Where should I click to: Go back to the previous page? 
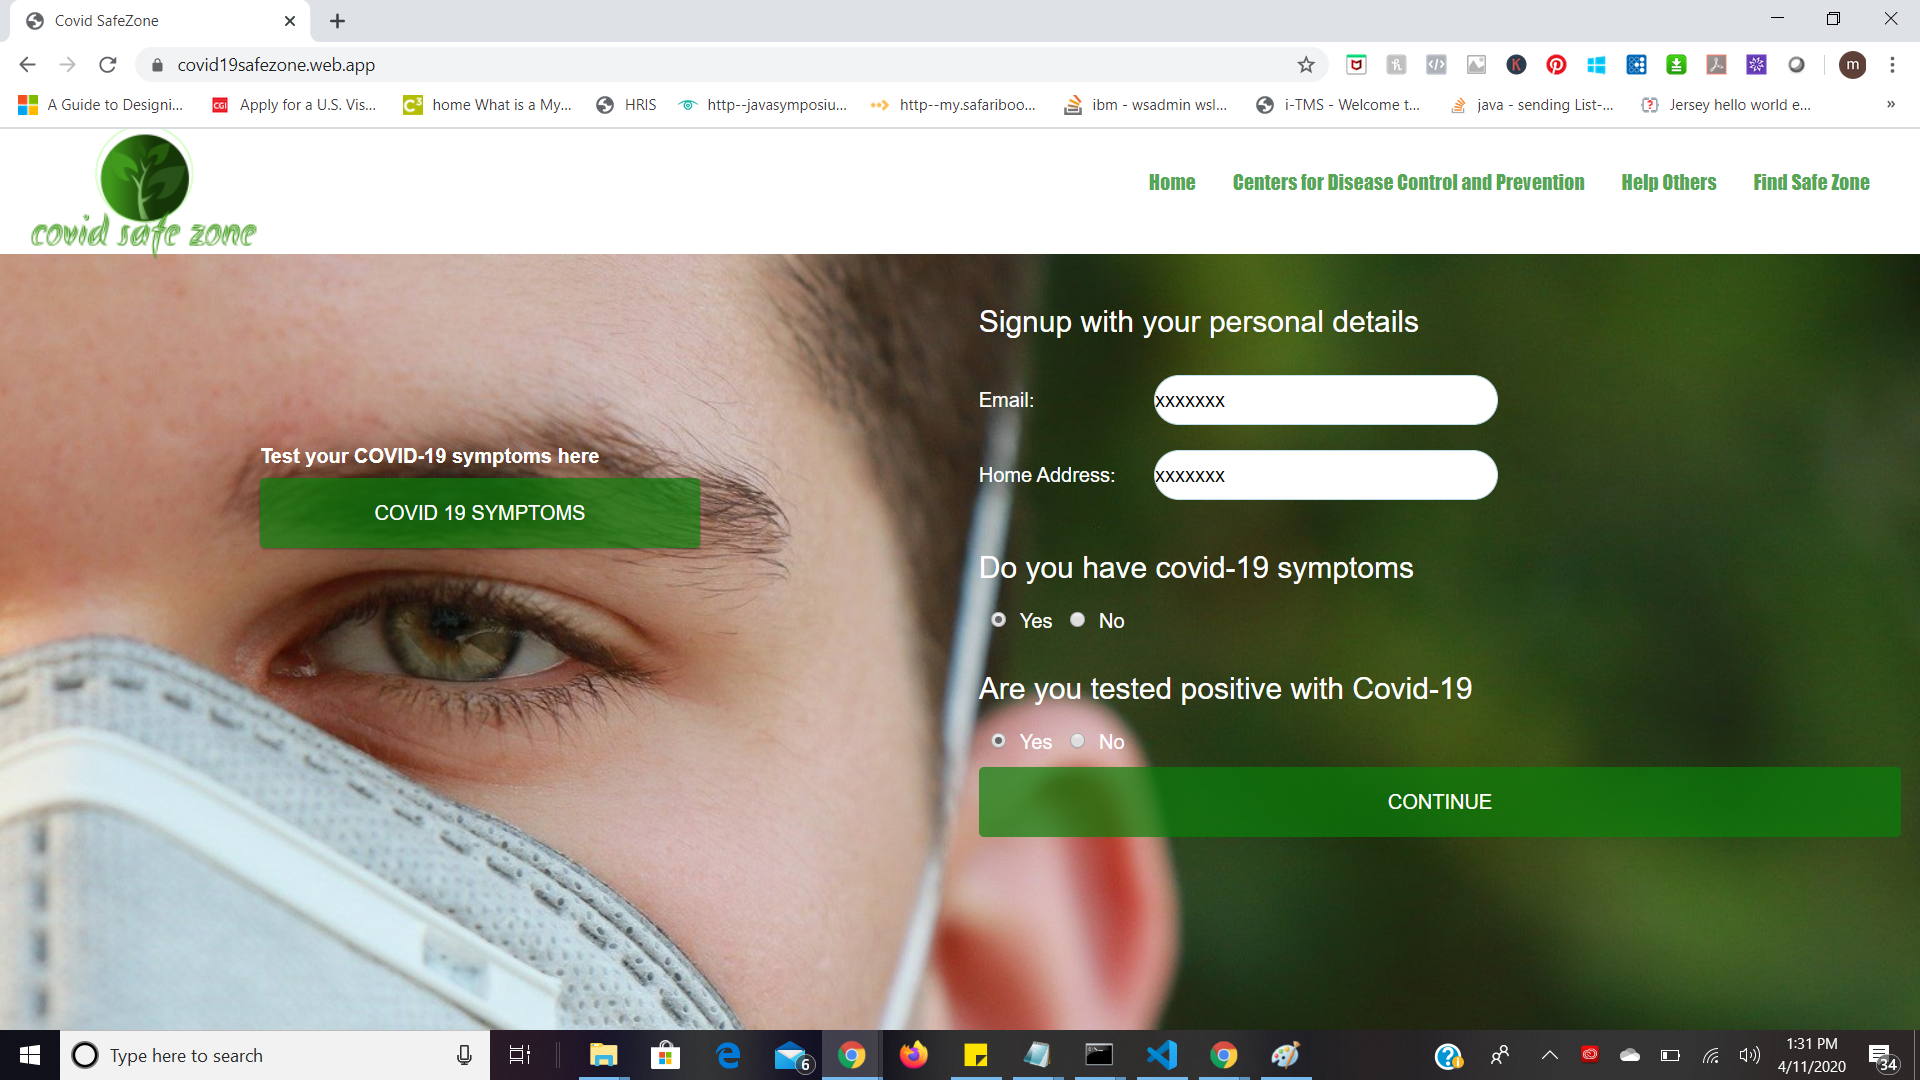27,65
